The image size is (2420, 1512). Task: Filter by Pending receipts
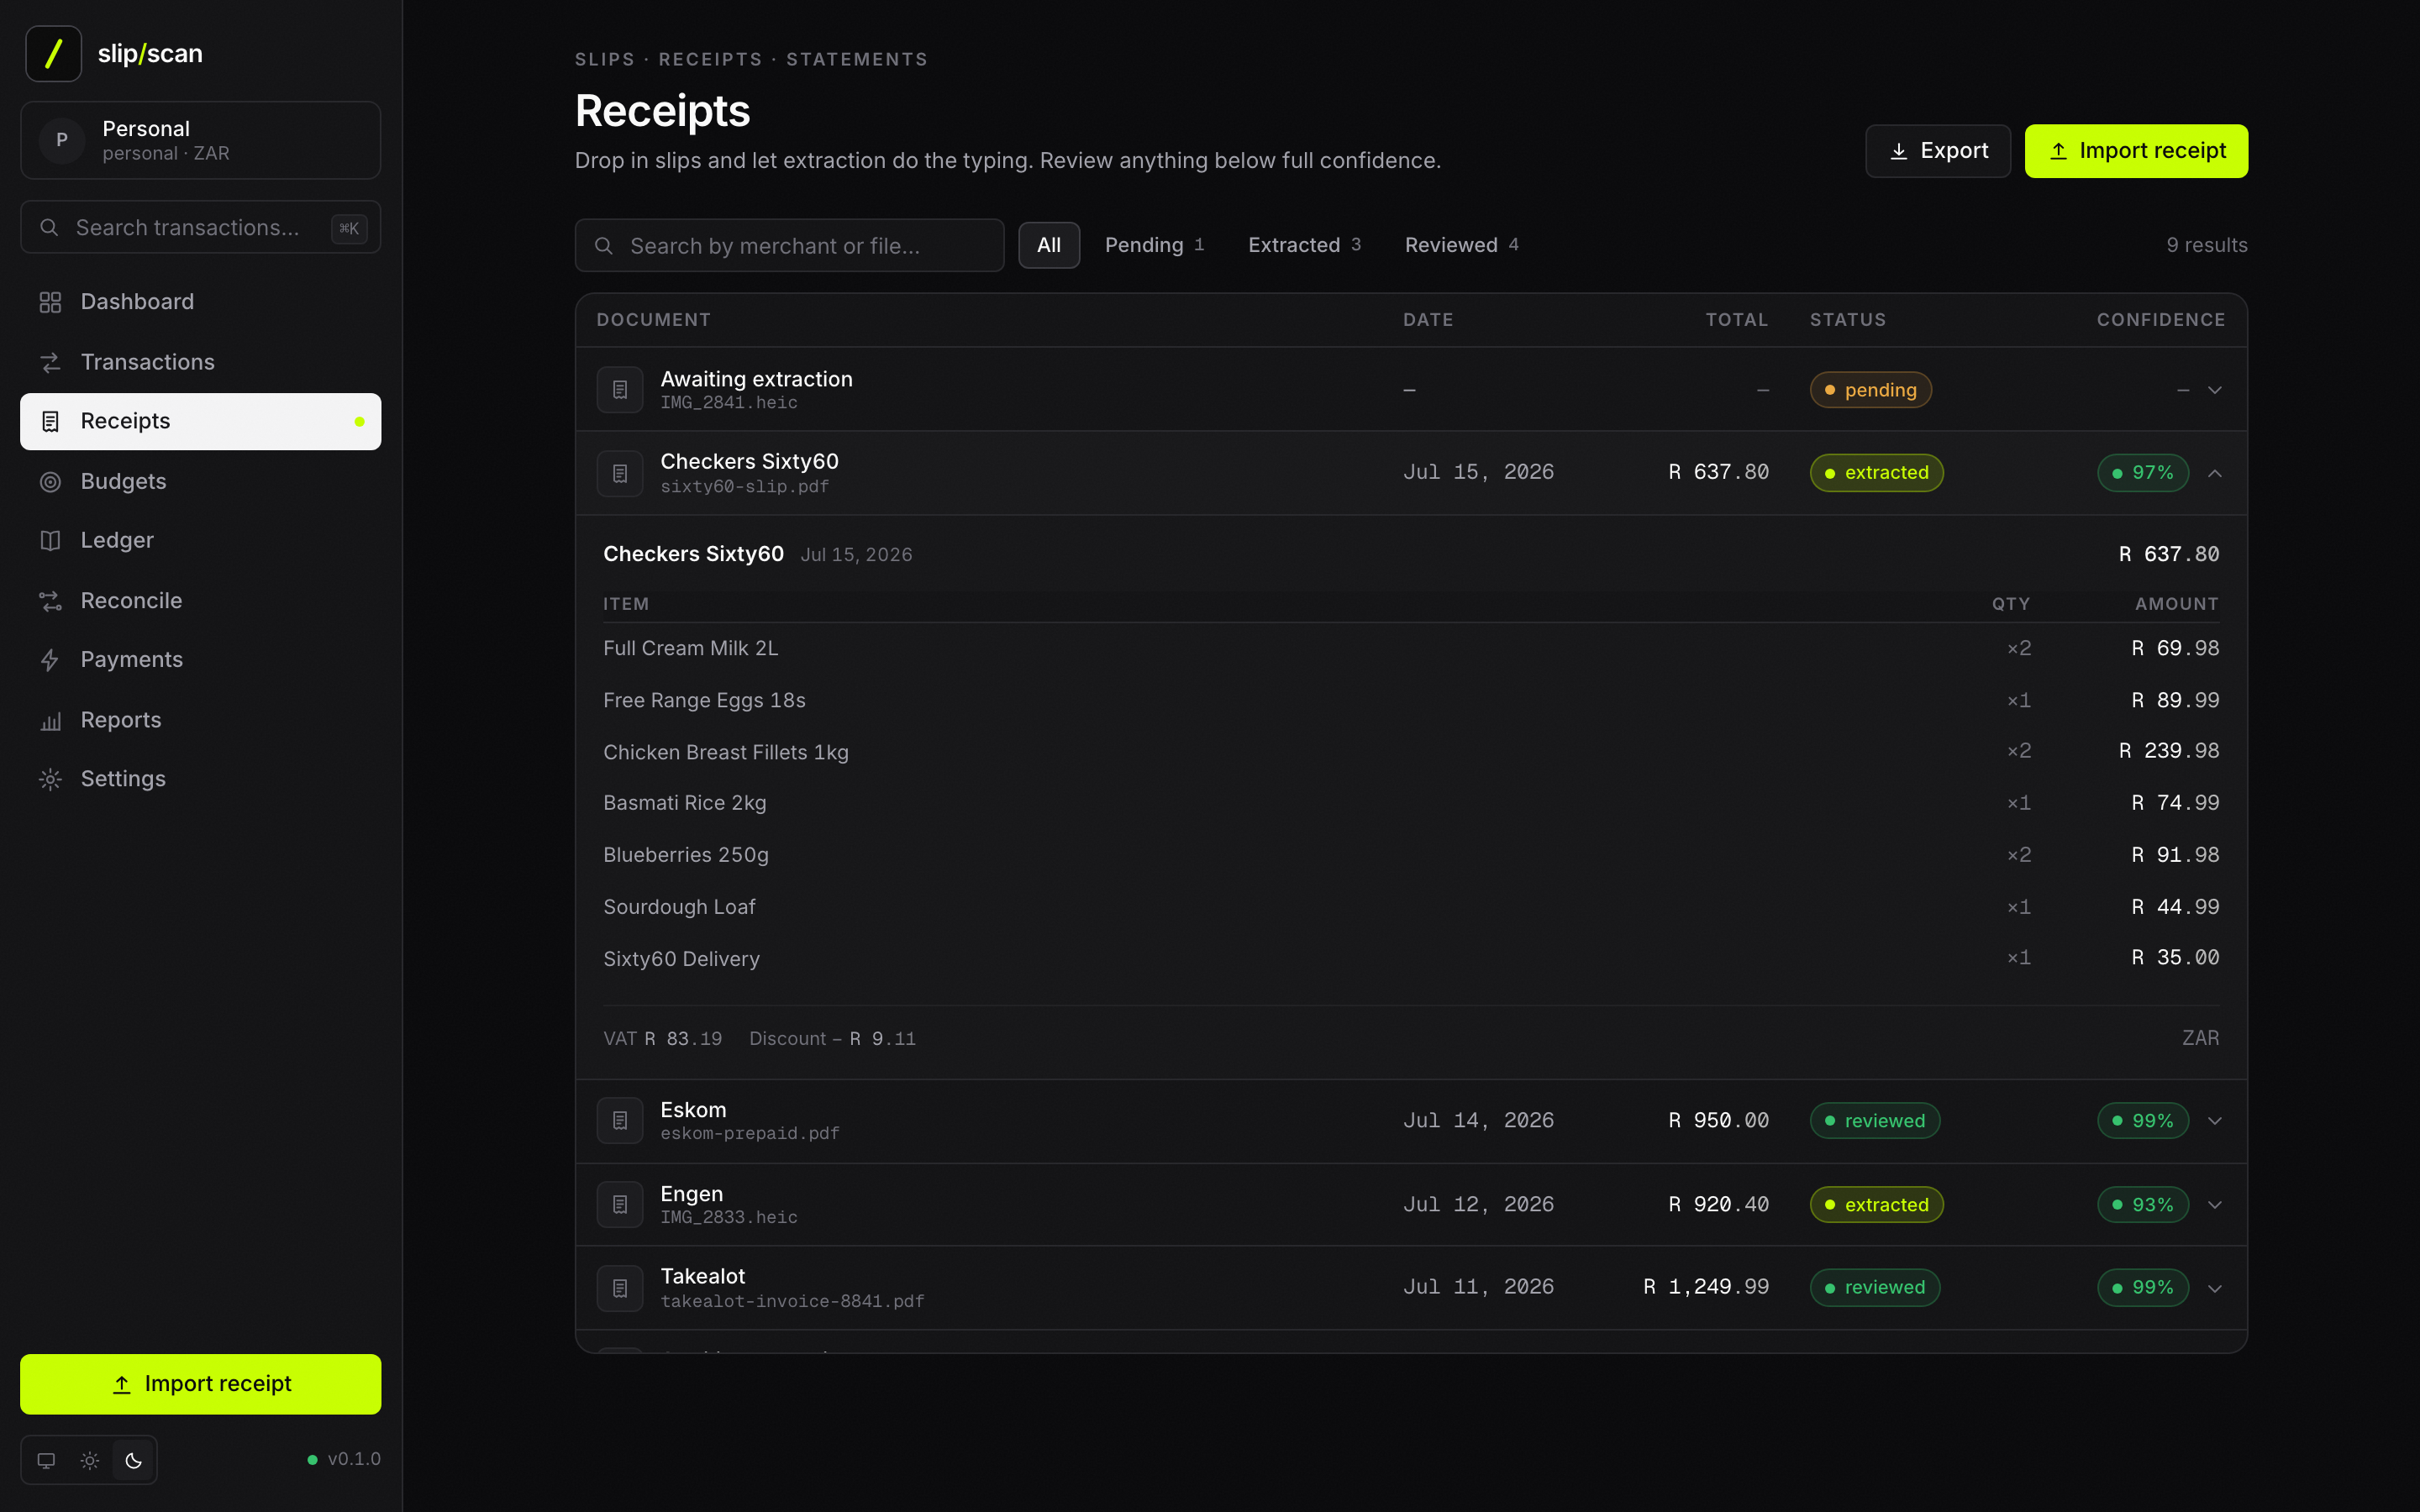click(1154, 245)
